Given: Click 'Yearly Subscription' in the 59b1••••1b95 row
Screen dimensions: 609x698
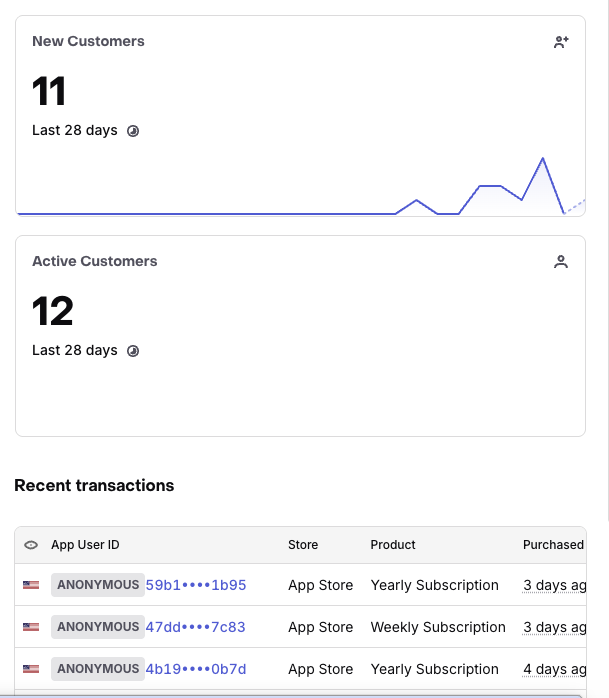Looking at the screenshot, I should point(434,585).
